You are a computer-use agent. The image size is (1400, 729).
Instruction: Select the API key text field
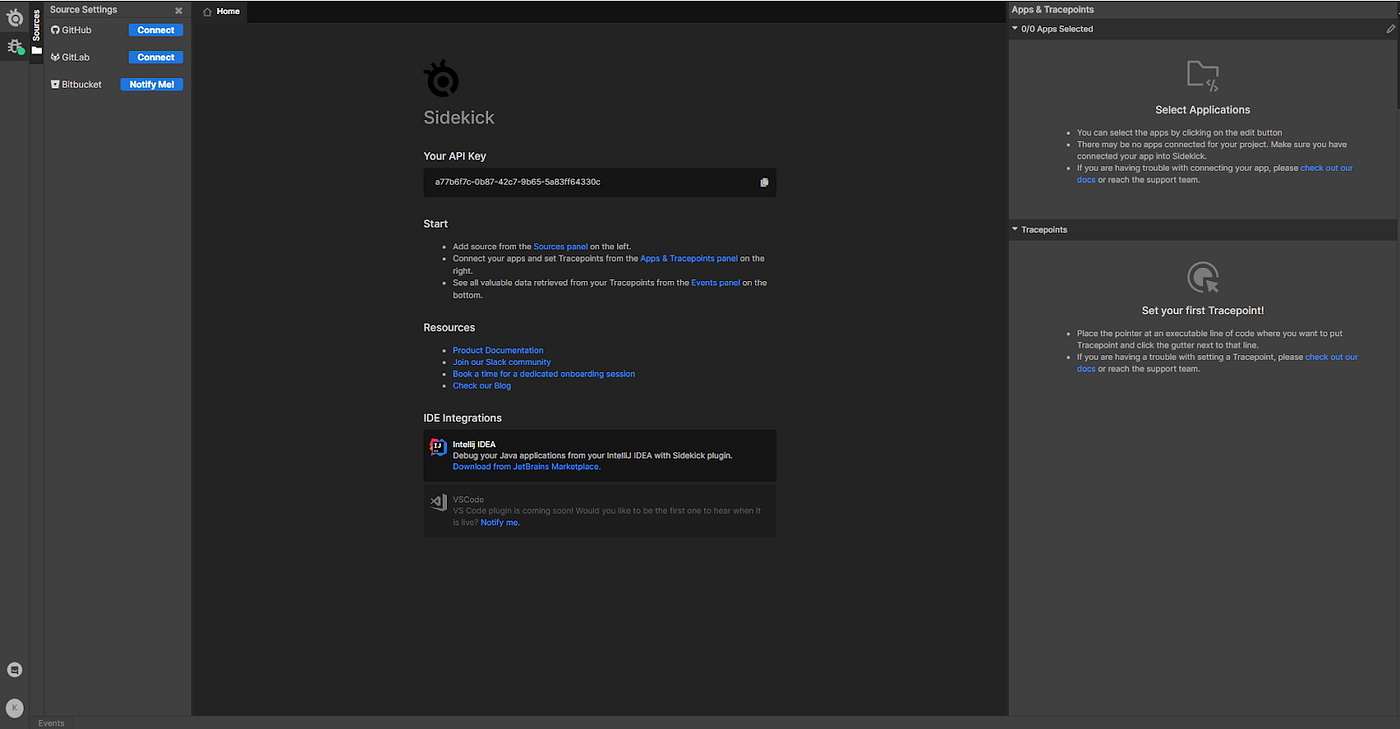pos(600,182)
